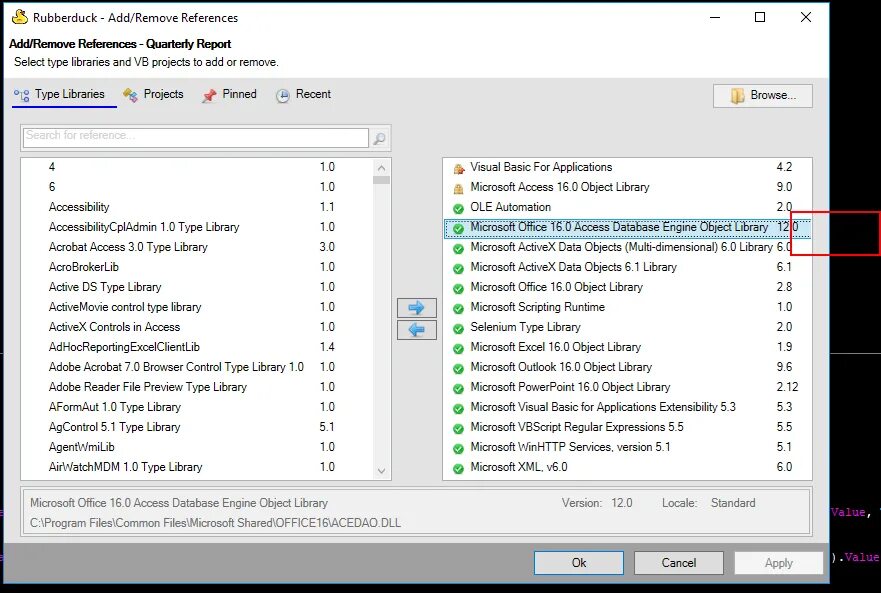This screenshot has width=881, height=593.
Task: Click the green check for Microsoft Excel 16.0 Object Library
Action: 458,348
